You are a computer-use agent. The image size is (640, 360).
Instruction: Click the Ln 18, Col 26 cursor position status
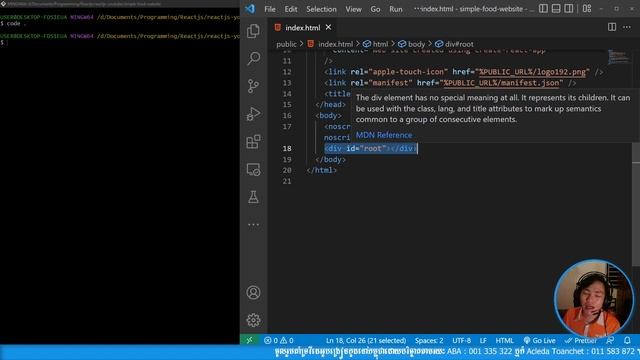point(366,340)
